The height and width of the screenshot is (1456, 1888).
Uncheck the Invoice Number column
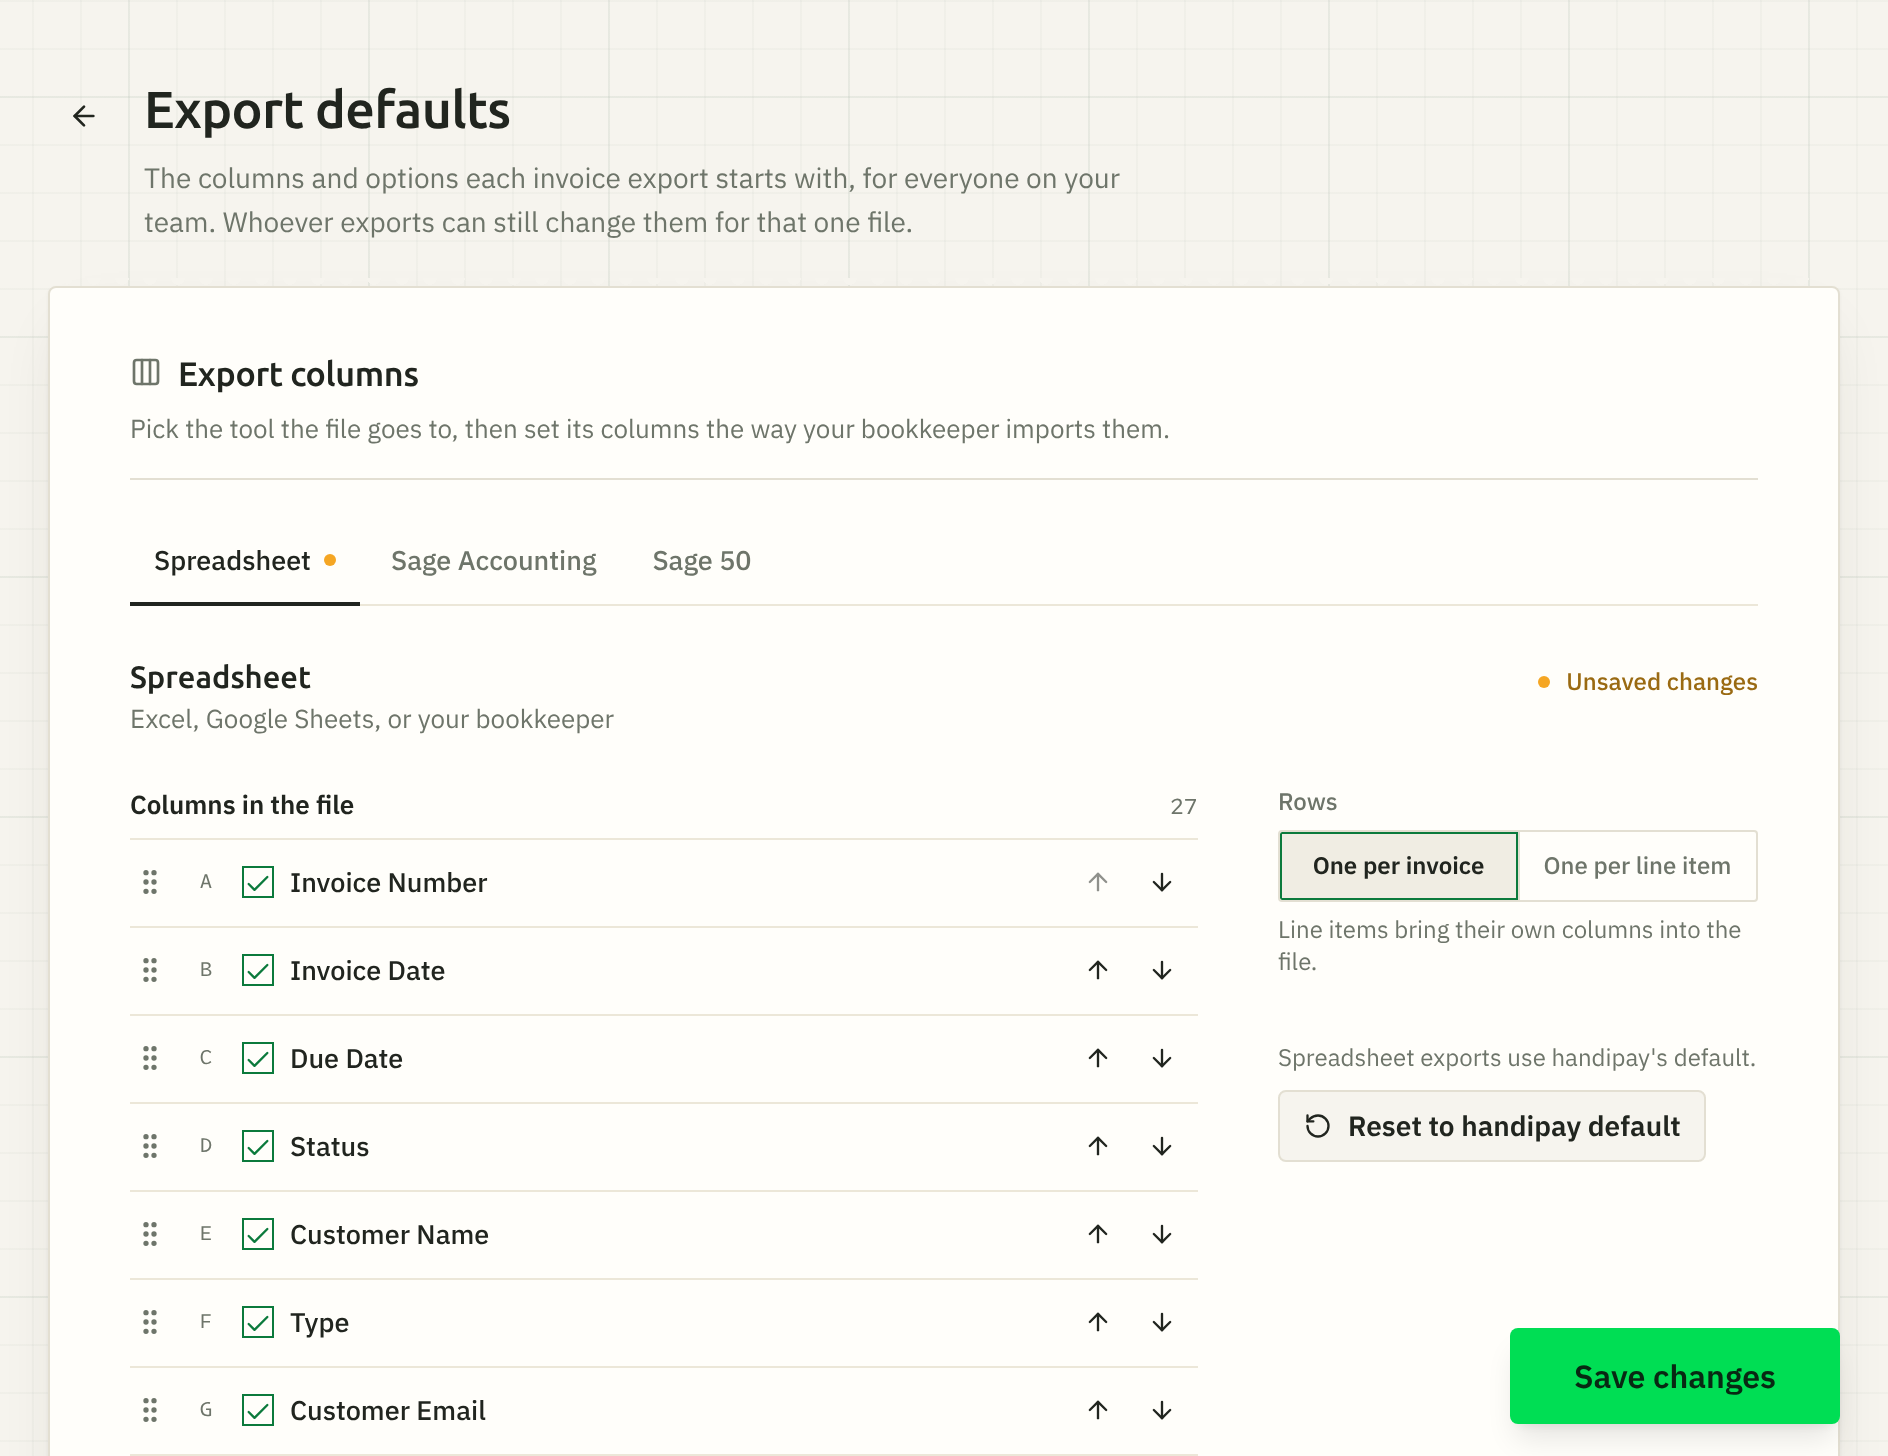[x=258, y=882]
